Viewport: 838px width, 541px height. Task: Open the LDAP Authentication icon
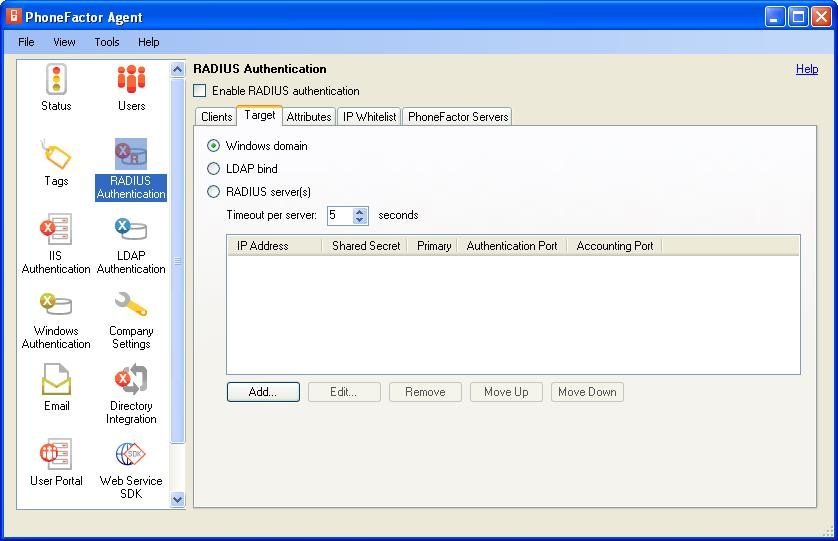[x=131, y=229]
